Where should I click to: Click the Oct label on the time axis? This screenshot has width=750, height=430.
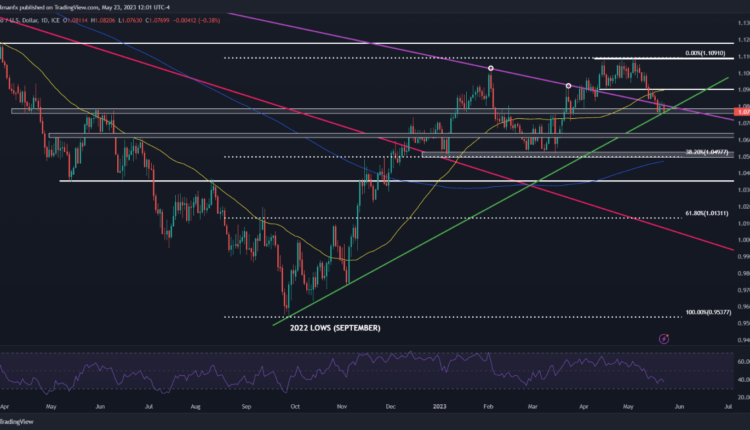(294, 406)
